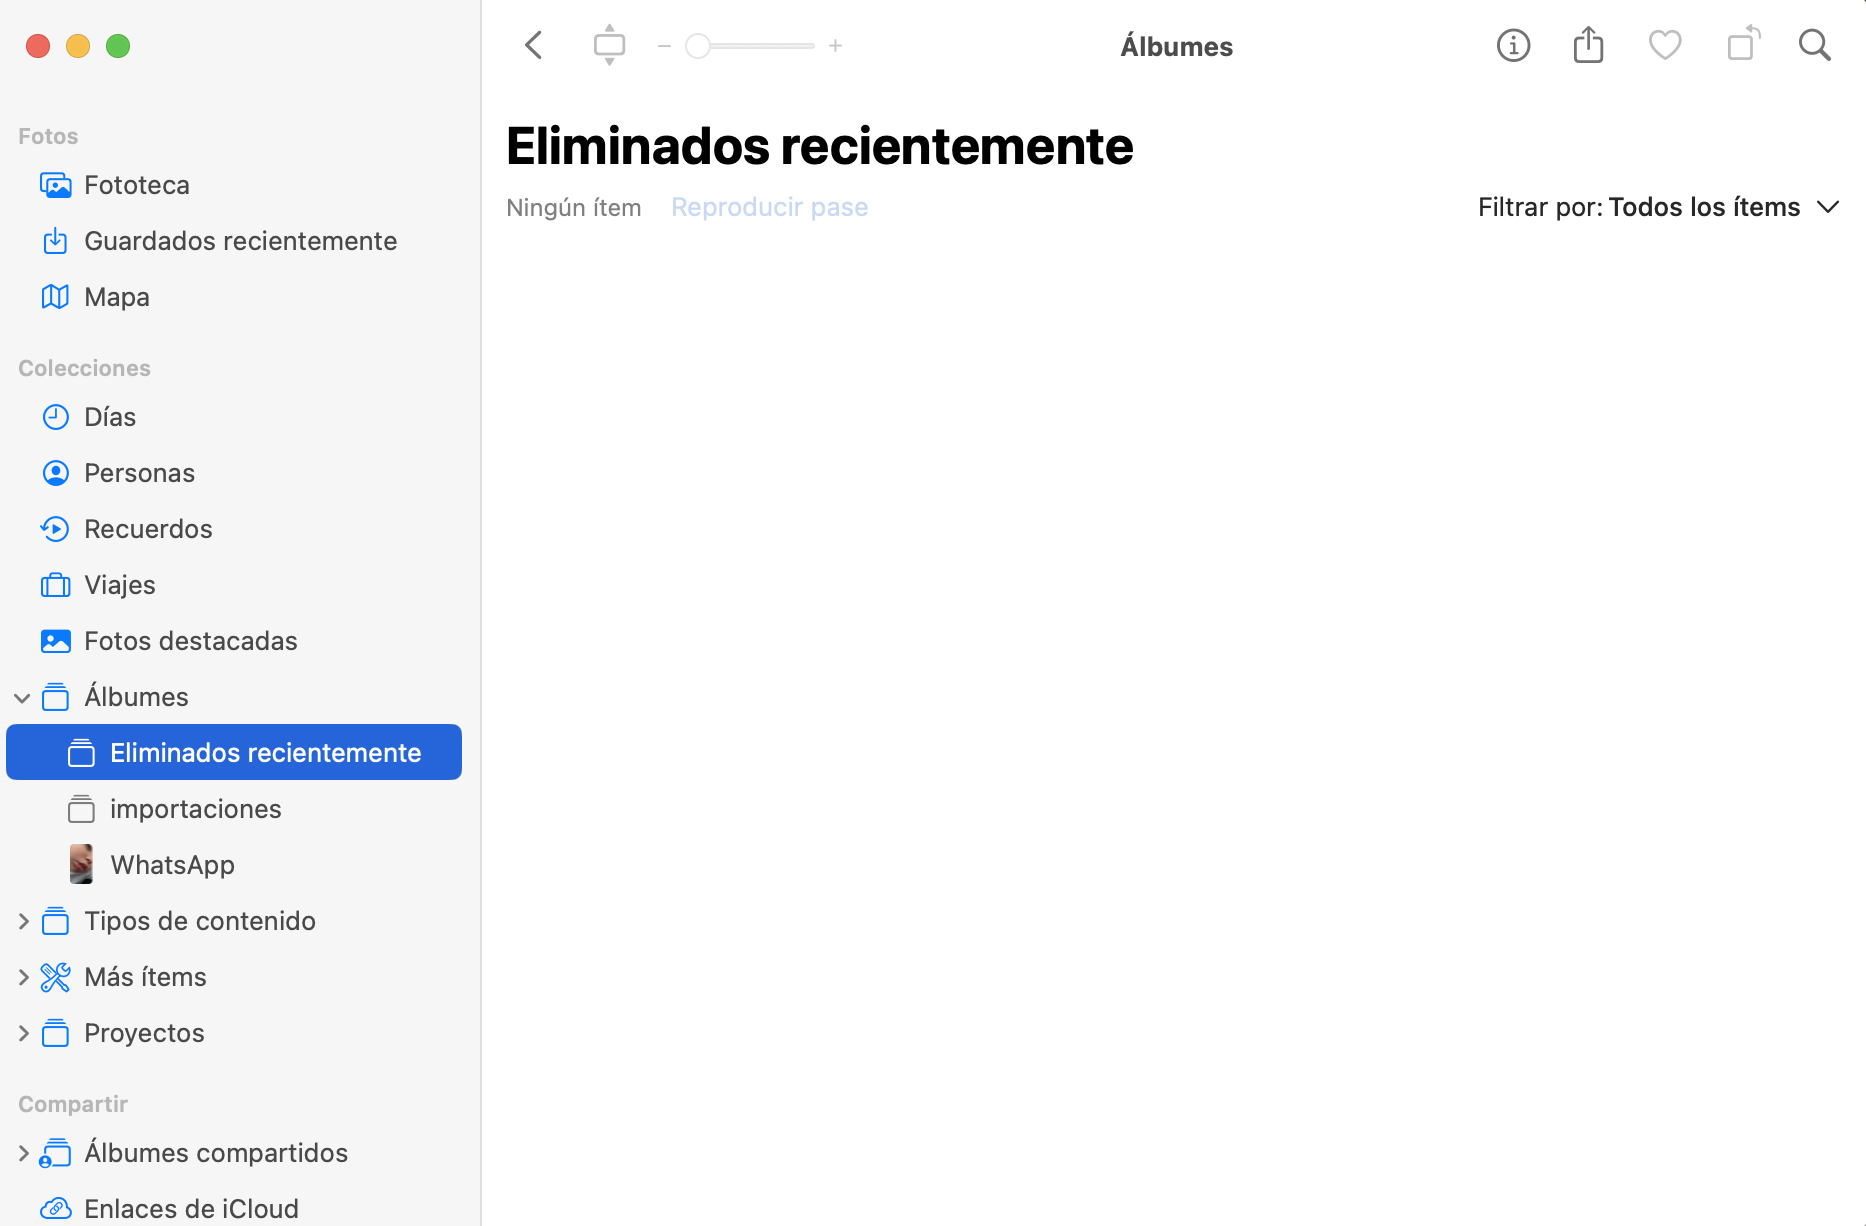
Task: Select the importaciones album
Action: tap(195, 808)
